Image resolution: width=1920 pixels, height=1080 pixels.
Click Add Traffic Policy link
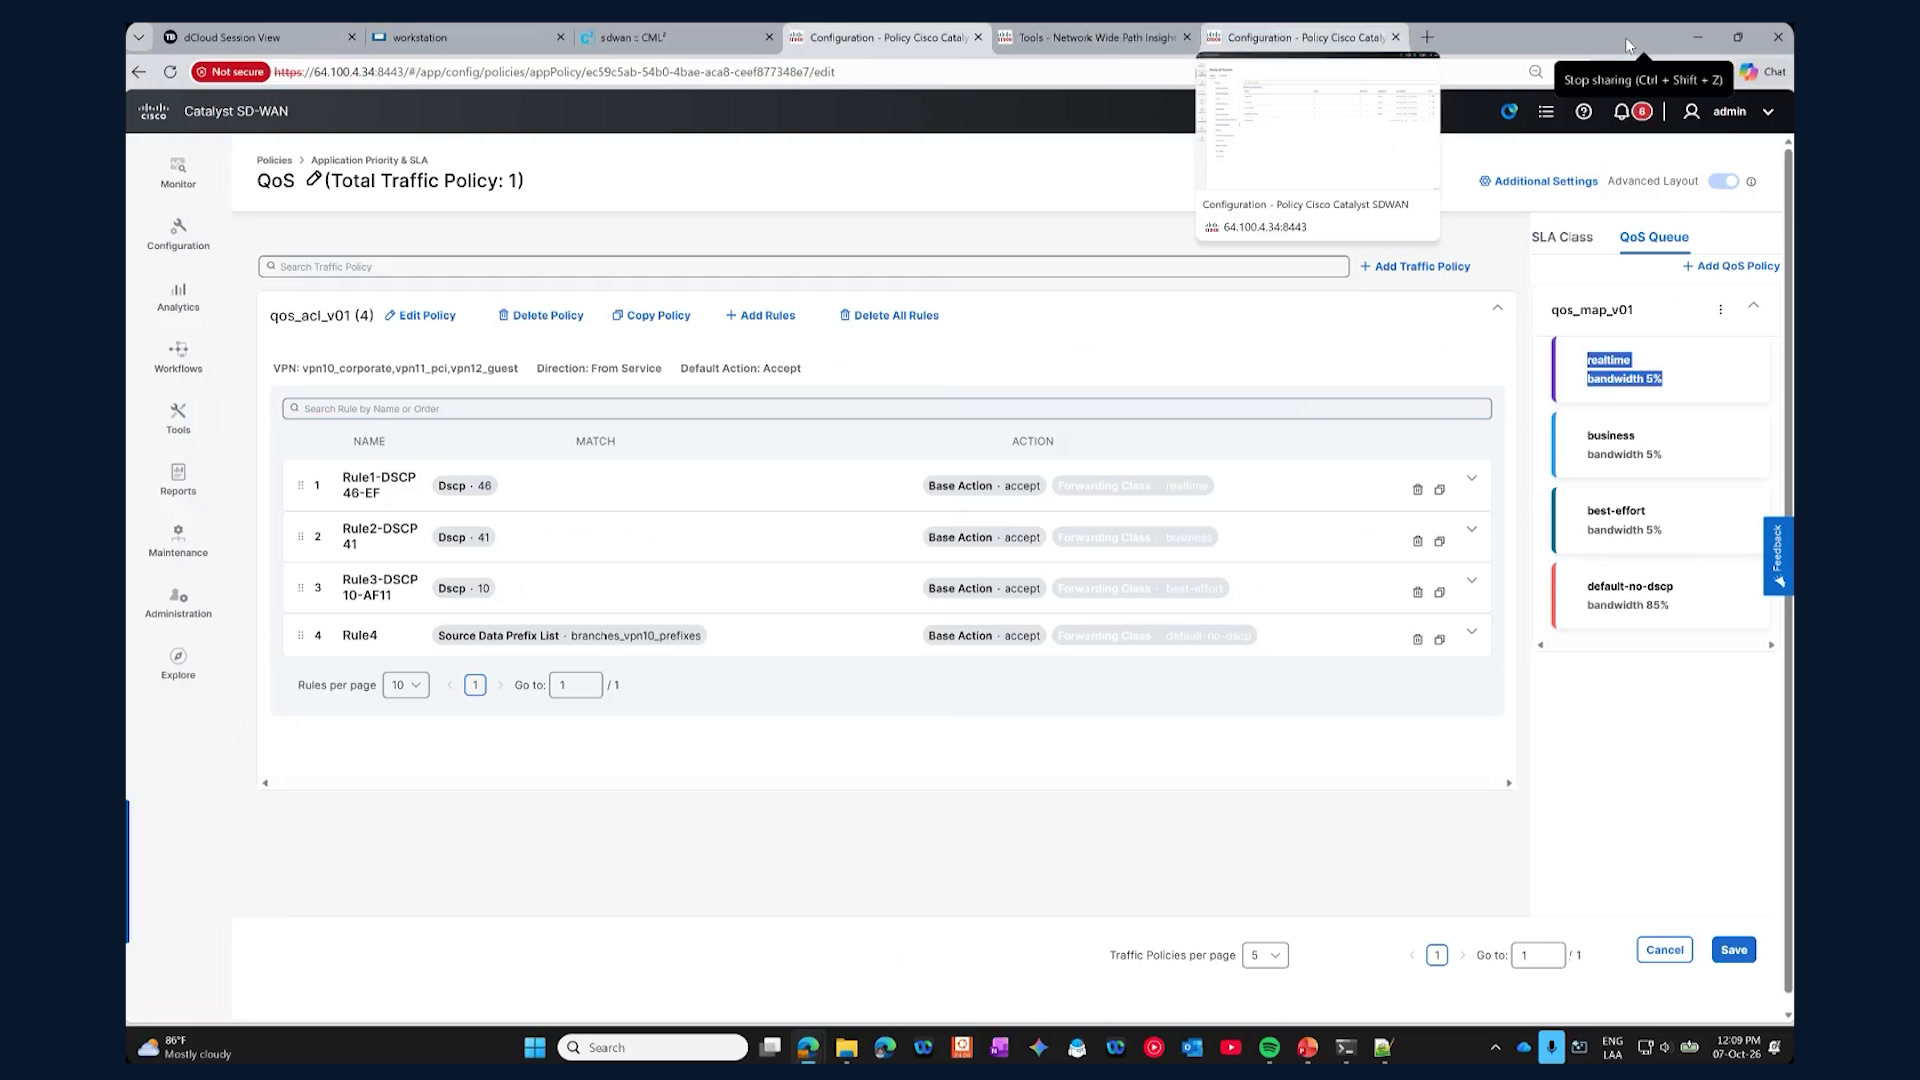pos(1415,266)
